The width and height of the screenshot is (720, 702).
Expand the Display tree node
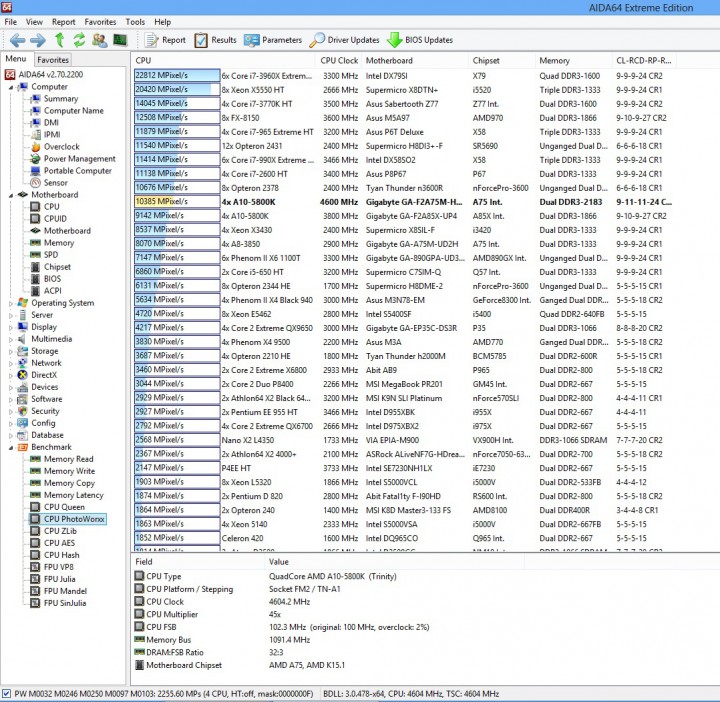tap(11, 327)
